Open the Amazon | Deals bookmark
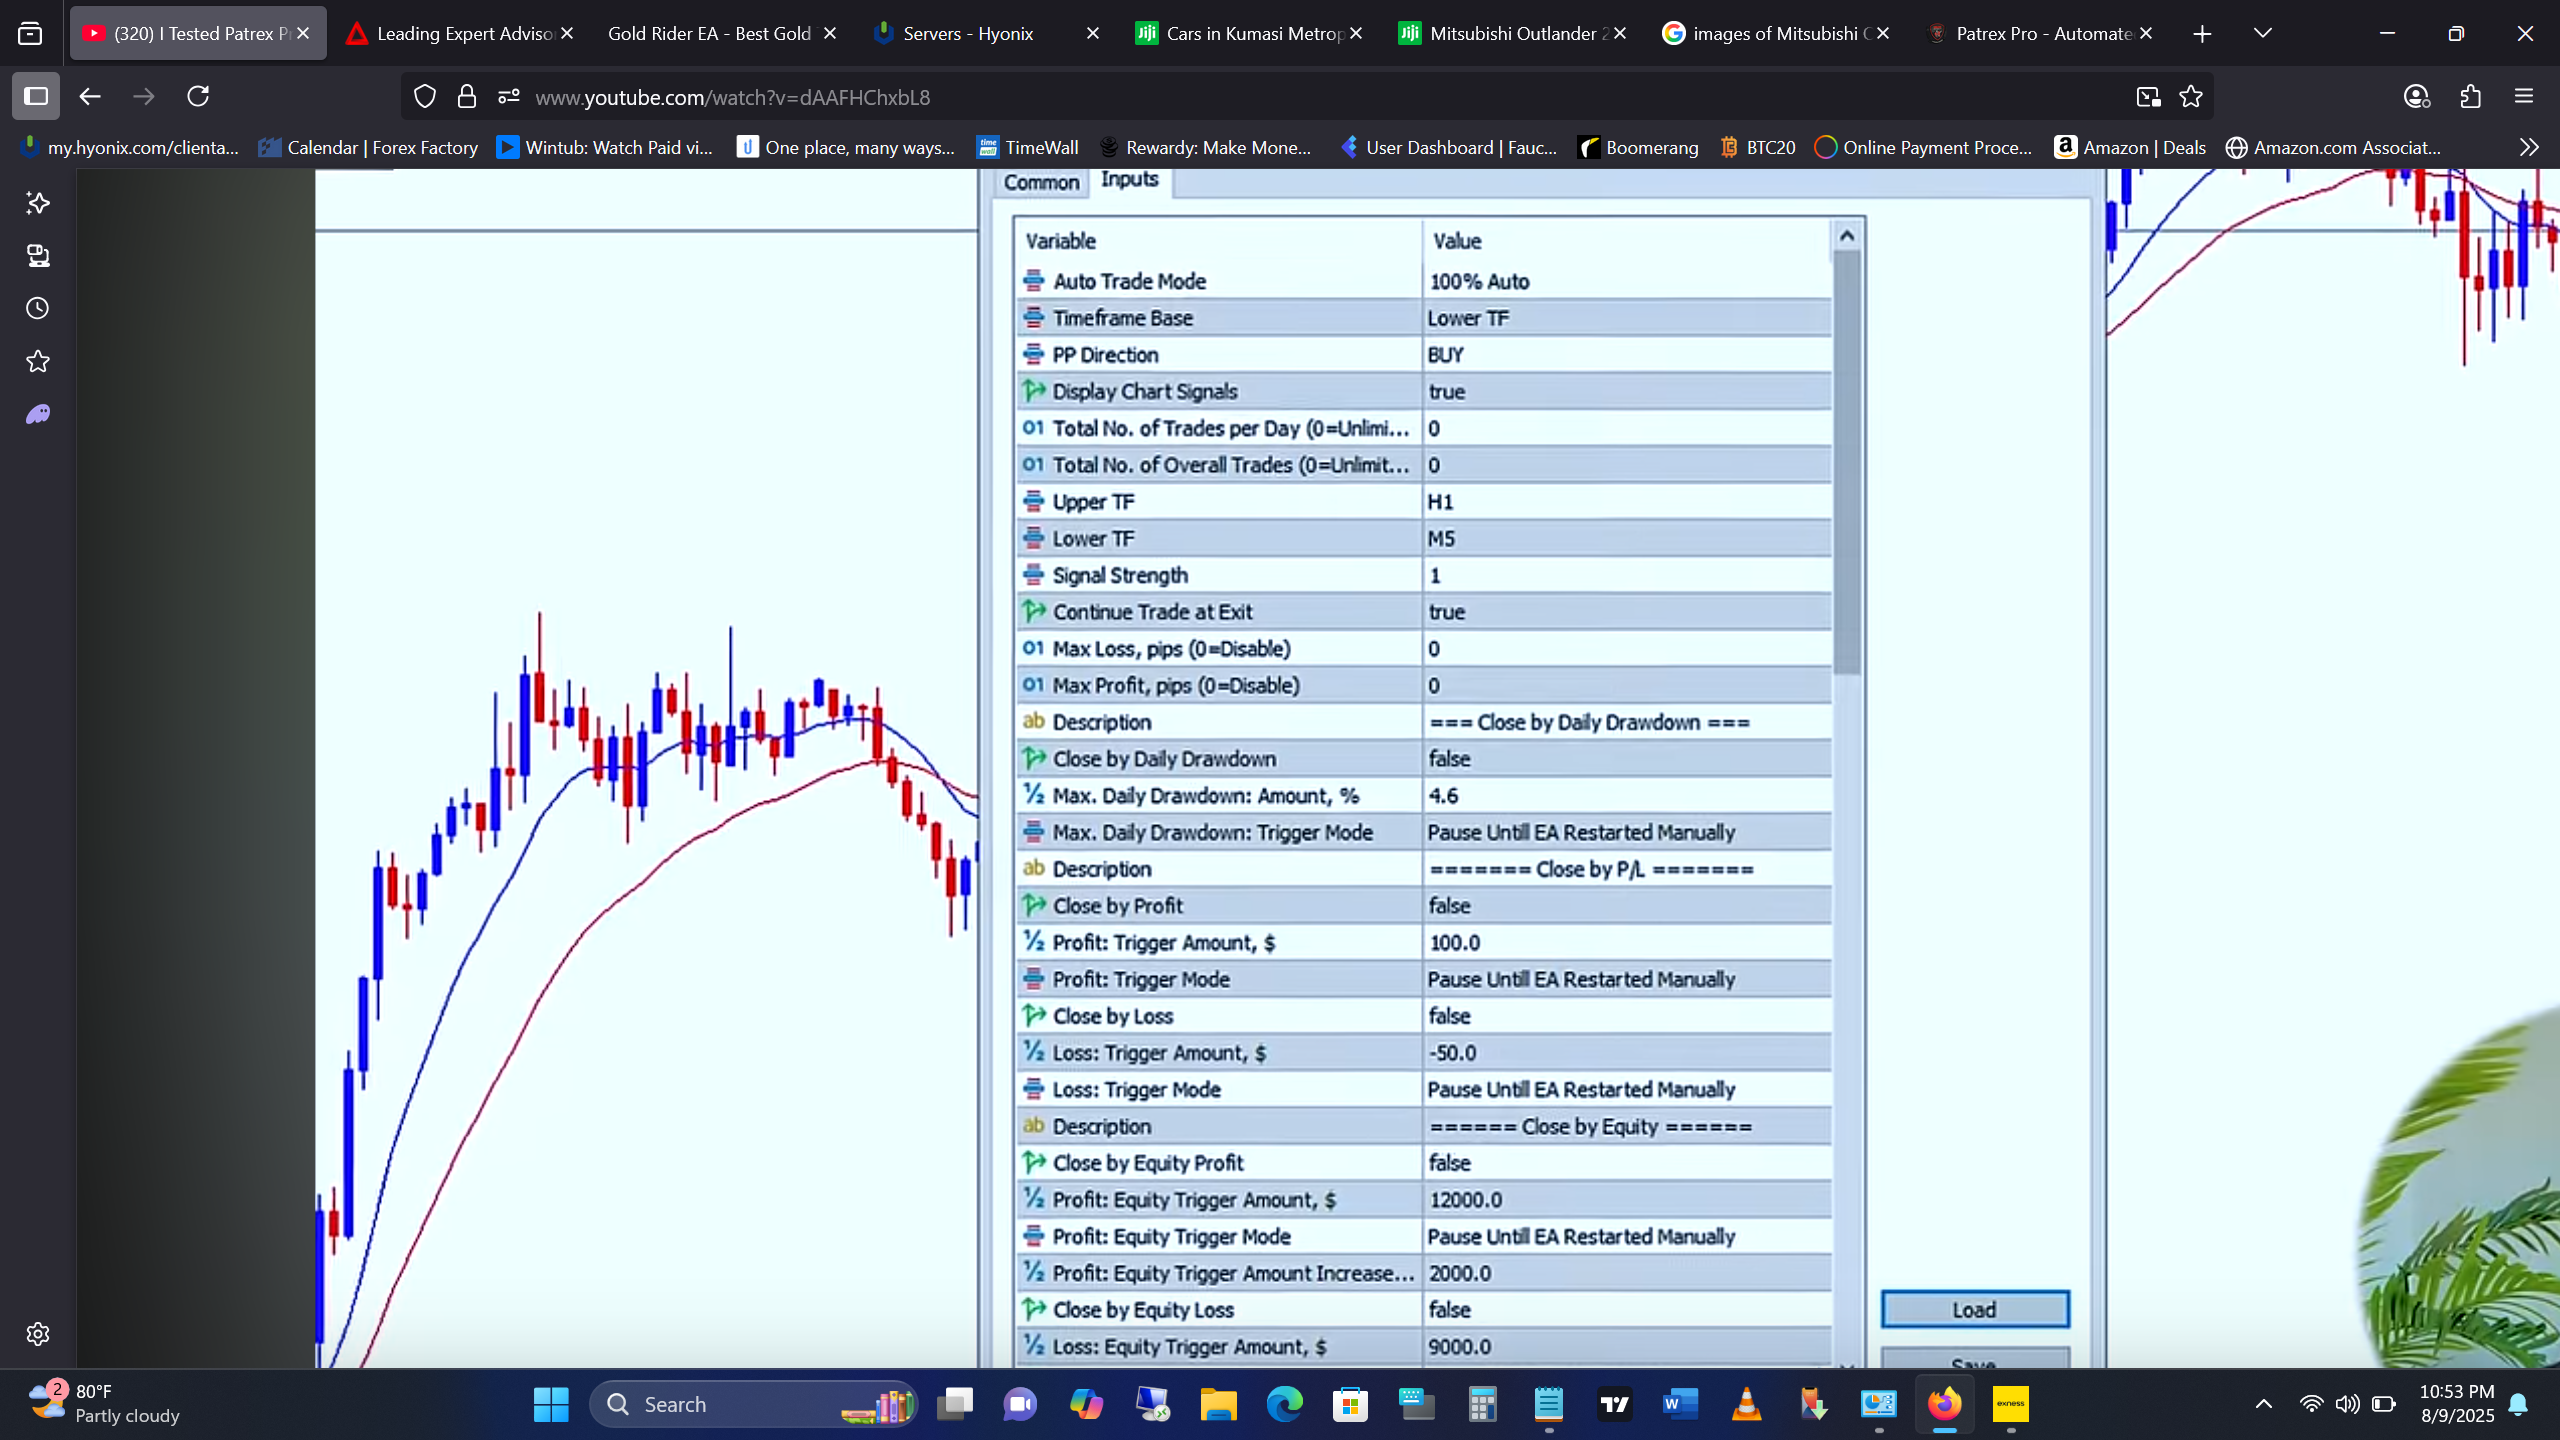The height and width of the screenshot is (1440, 2560). (x=2130, y=148)
